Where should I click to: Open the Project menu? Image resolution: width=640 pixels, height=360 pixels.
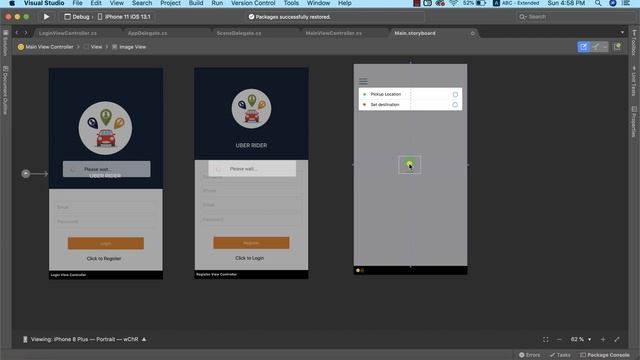(x=170, y=3)
